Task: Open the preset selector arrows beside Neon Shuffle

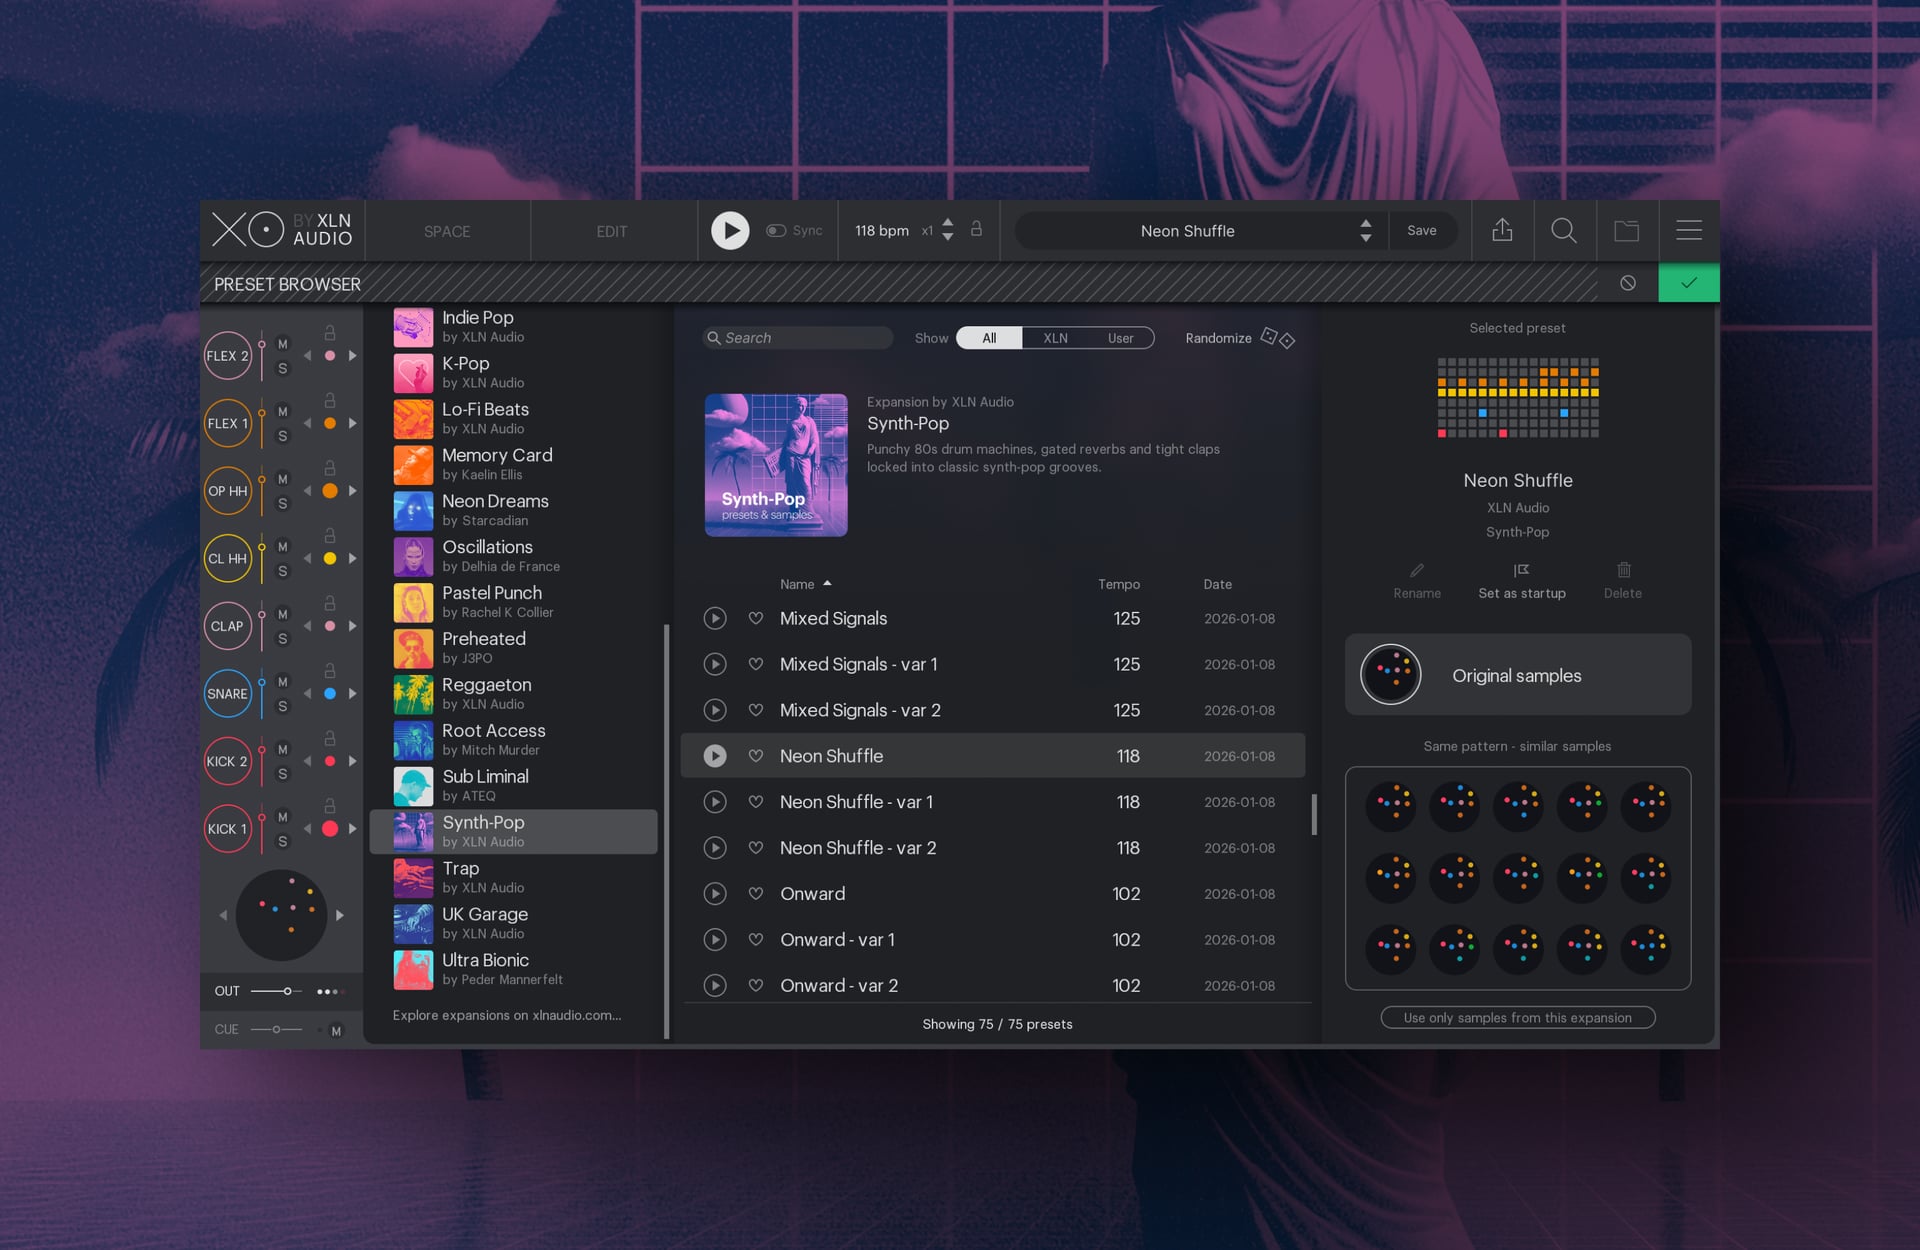Action: coord(1365,230)
